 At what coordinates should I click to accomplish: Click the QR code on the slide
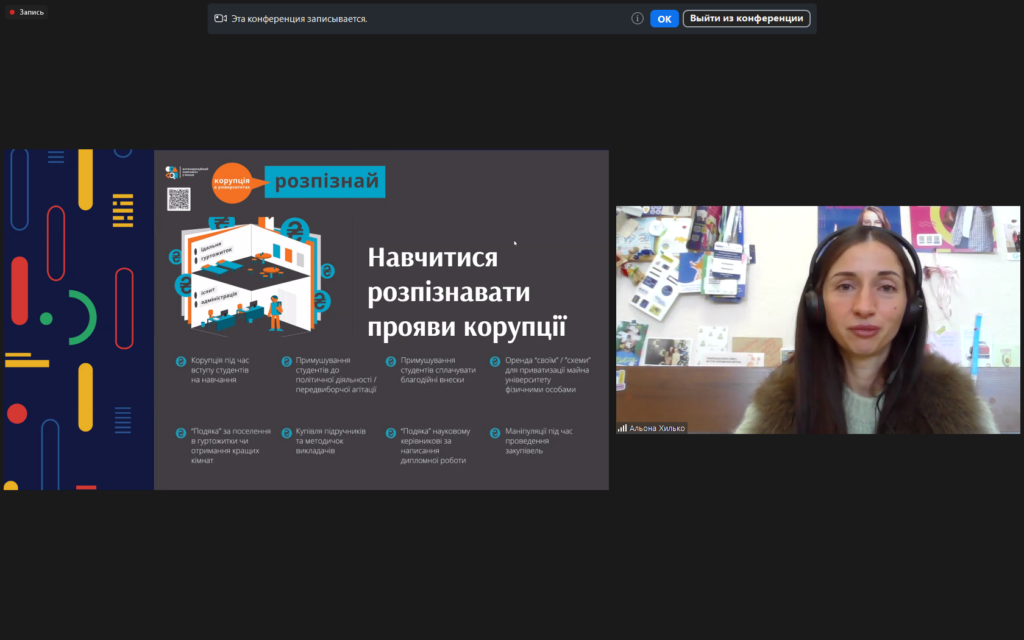178,199
